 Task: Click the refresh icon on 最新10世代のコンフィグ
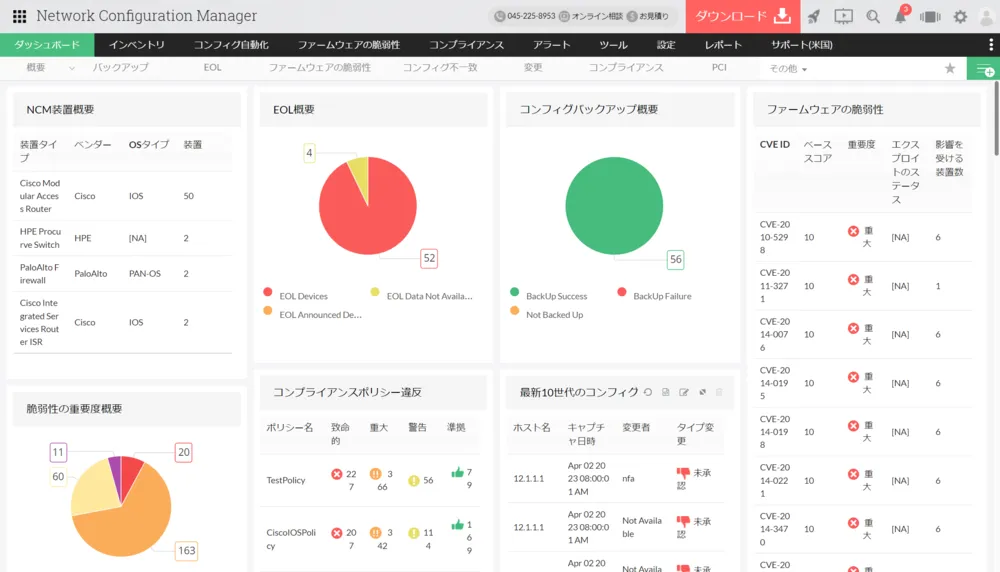648,392
